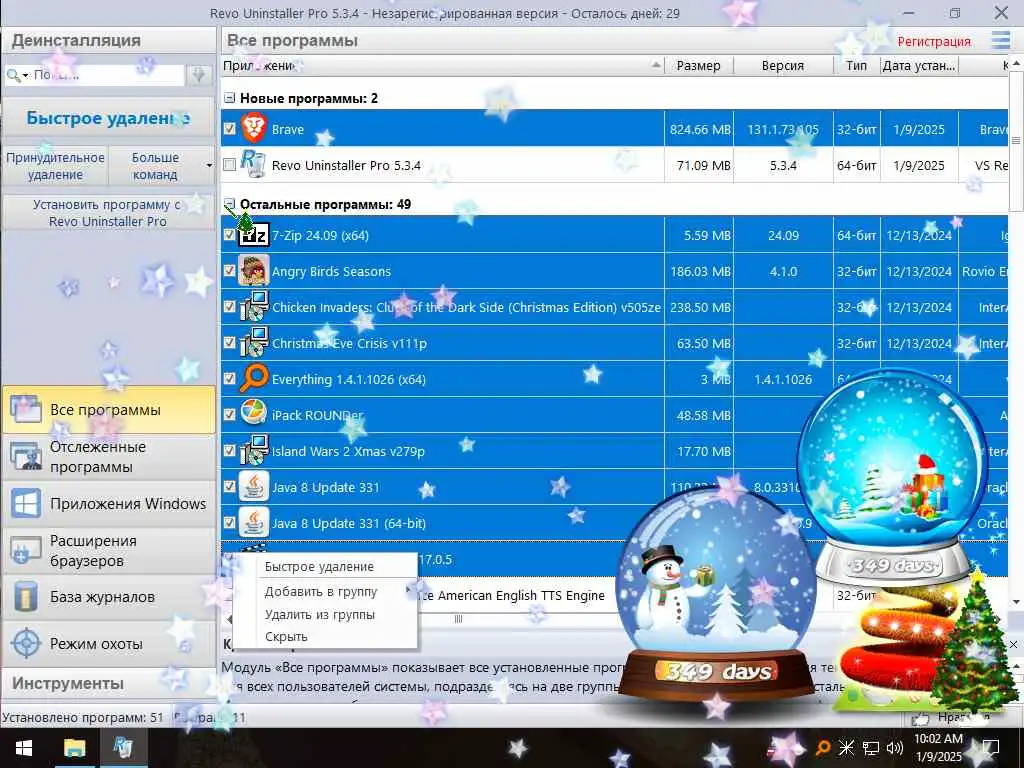This screenshot has height=768, width=1024.
Task: Open the Расширения браузеров module
Action: [108, 551]
